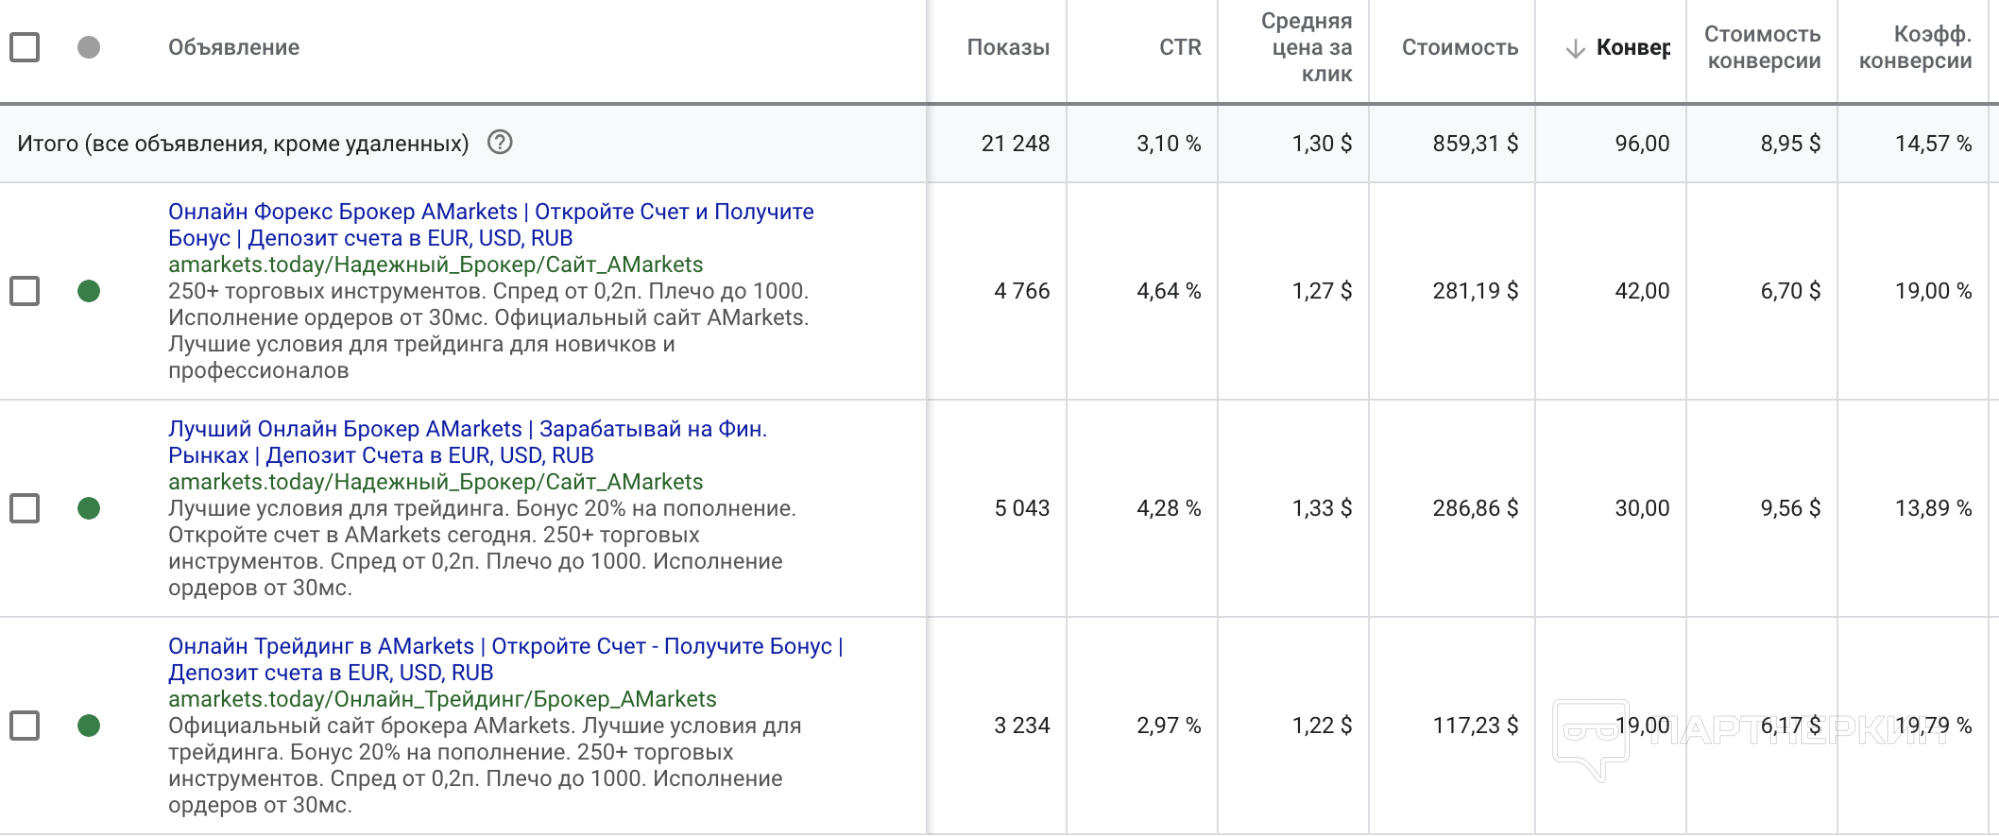Click total cost per conversion '8,95 $'
This screenshot has width=1999, height=836.
[1790, 143]
